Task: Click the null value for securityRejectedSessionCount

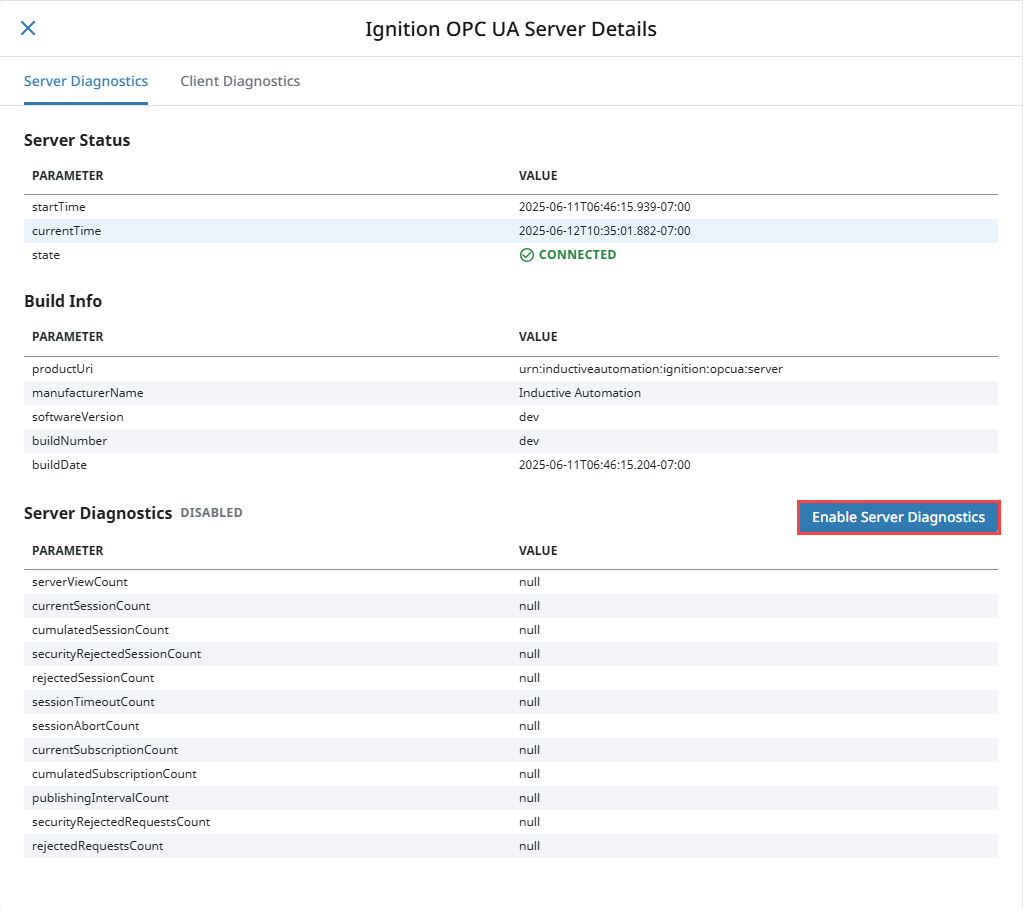Action: [x=529, y=654]
